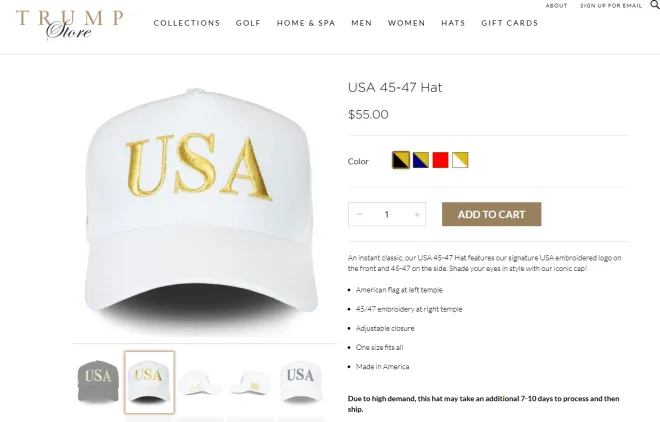The width and height of the screenshot is (660, 422).
Task: Select the white and gold color swatch
Action: pyautogui.click(x=460, y=160)
